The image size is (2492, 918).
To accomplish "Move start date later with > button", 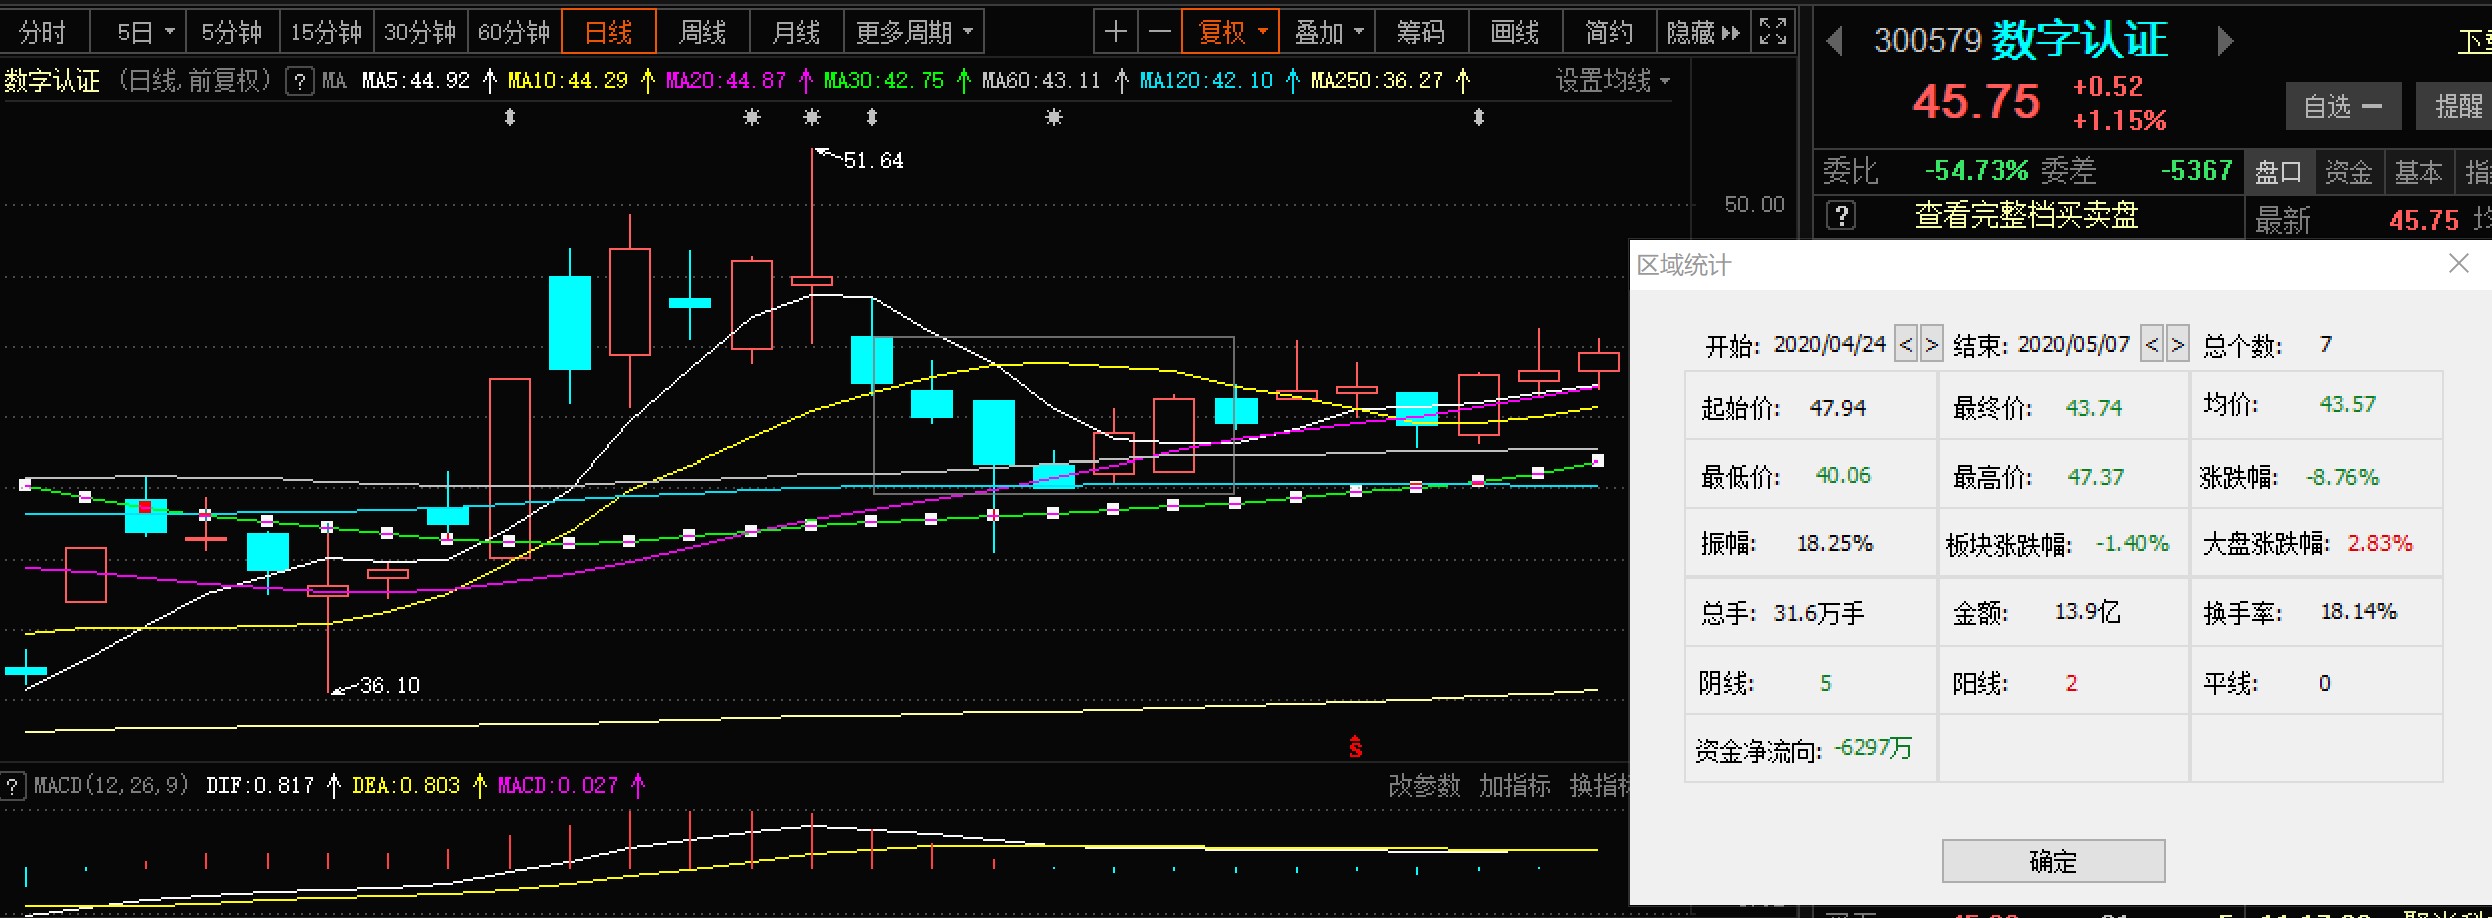I will (1932, 344).
